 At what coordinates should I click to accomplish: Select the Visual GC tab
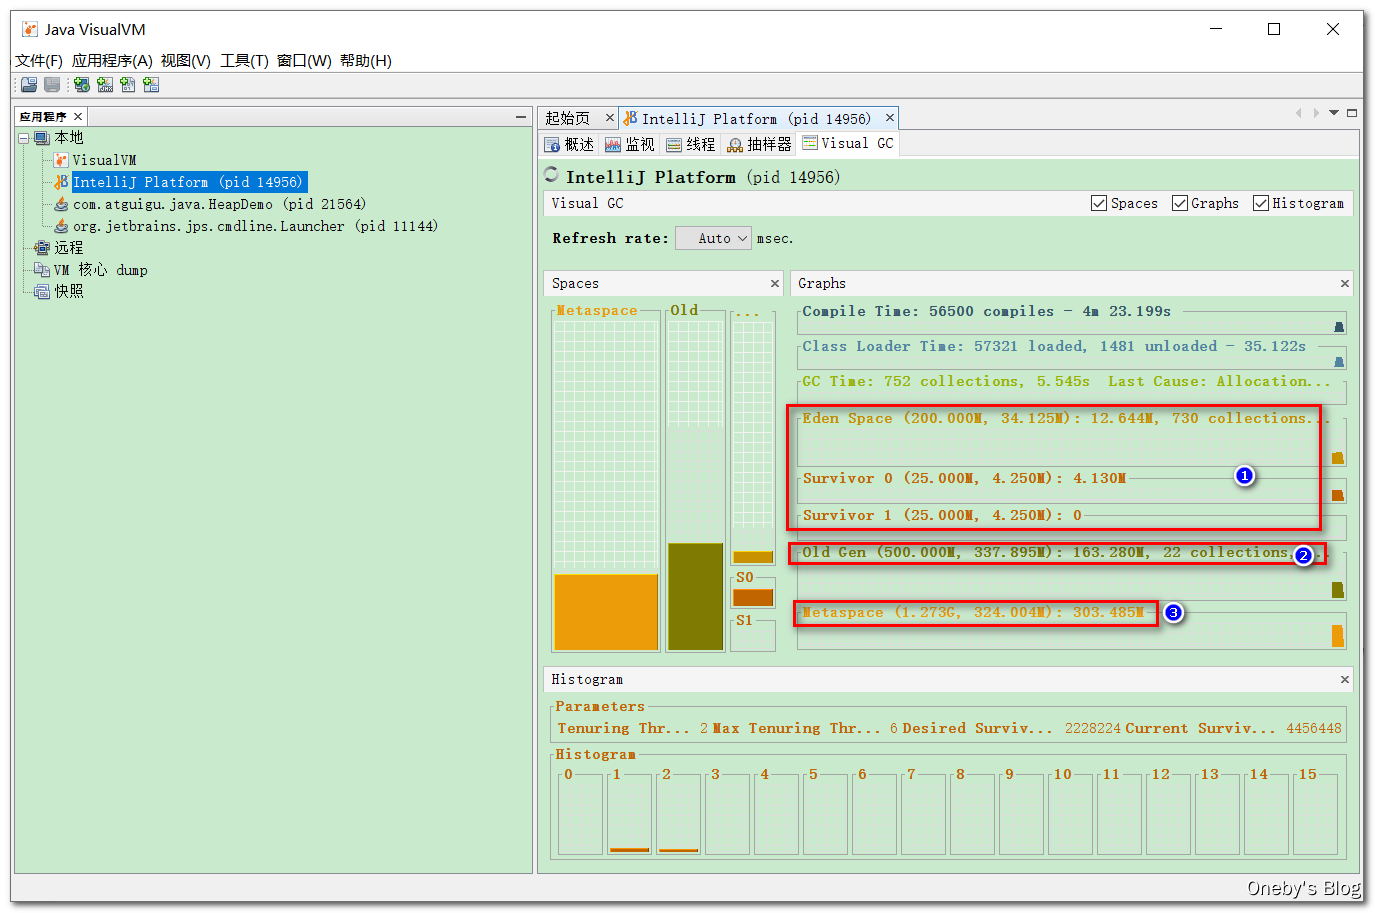tap(848, 143)
